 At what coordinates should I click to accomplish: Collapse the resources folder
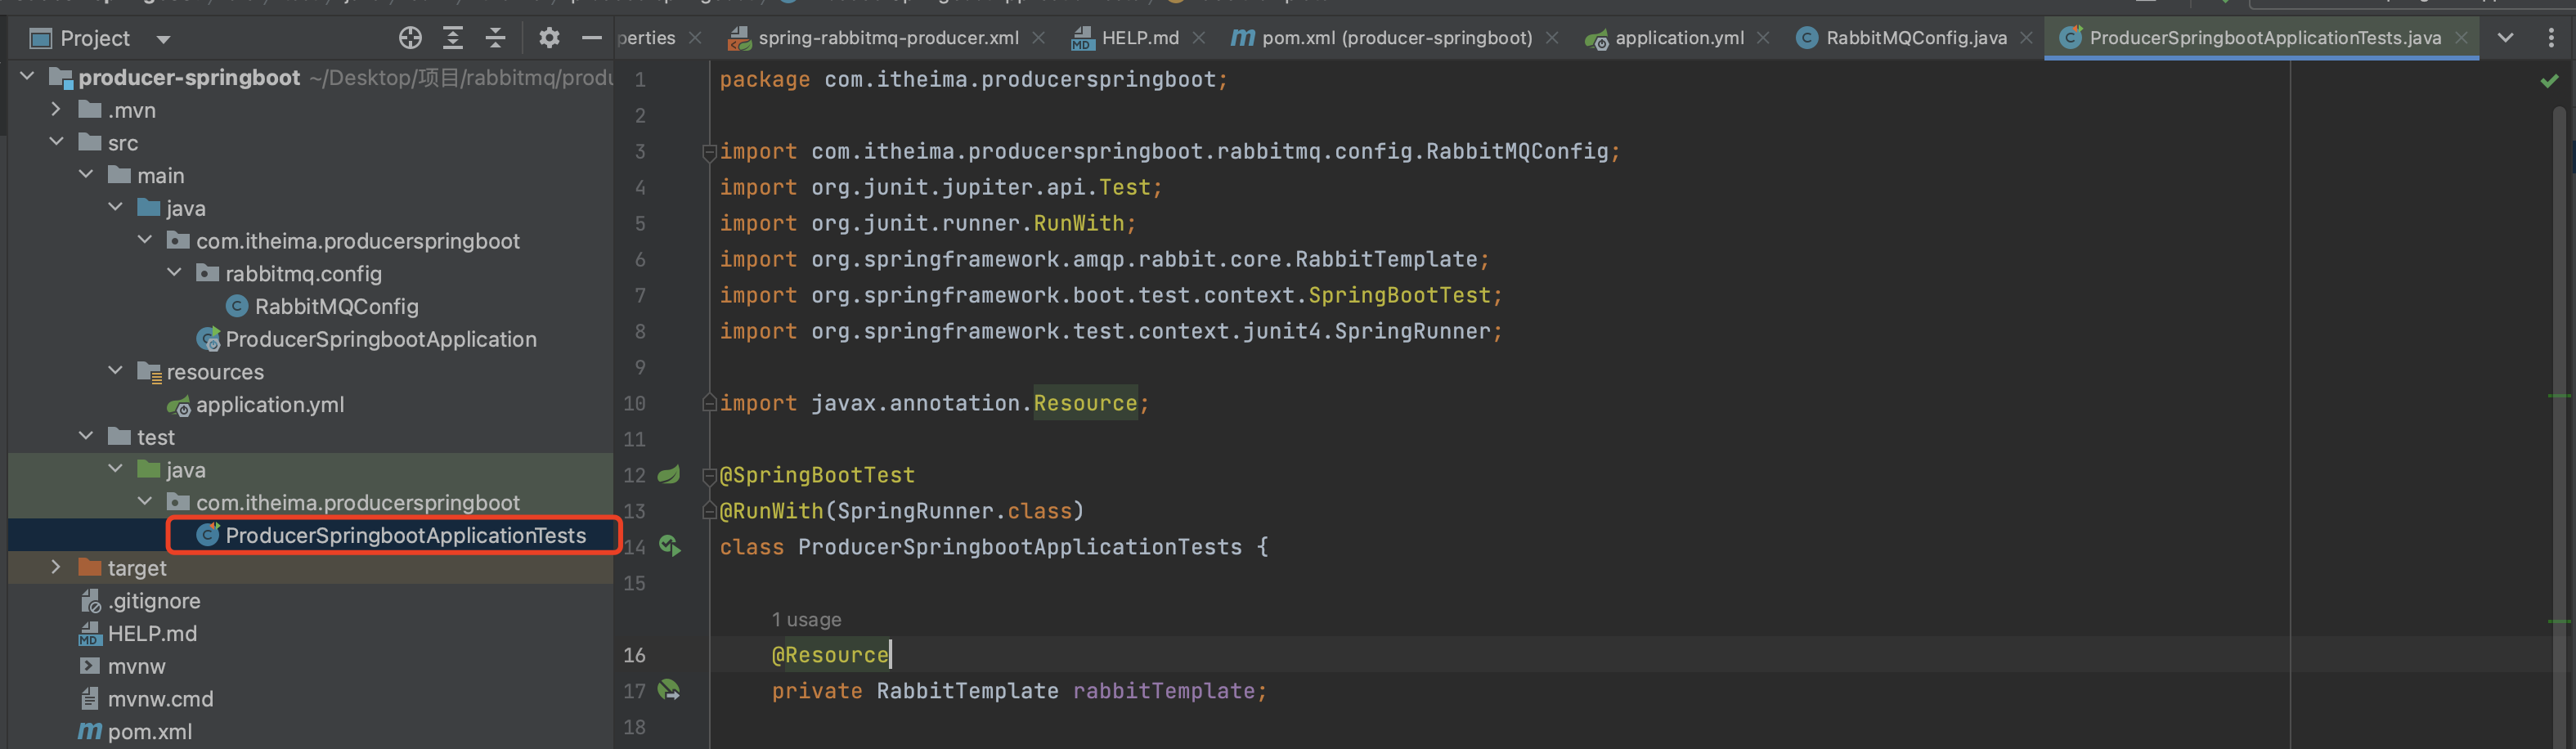point(115,371)
